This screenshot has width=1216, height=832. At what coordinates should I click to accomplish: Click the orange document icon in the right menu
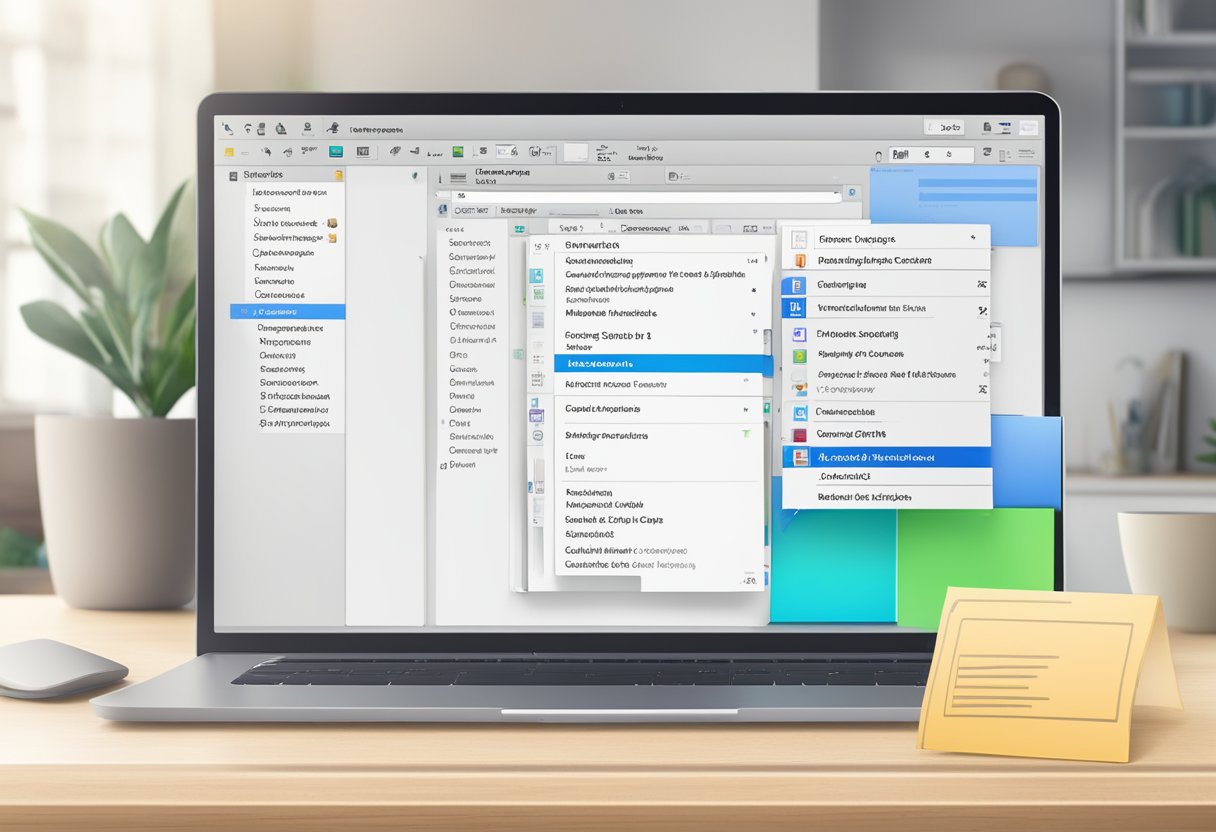click(798, 261)
